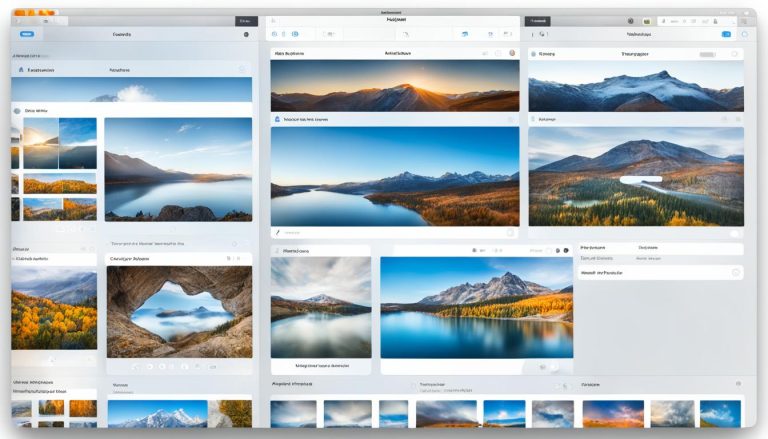
Task: Click the blue lock icon above the center lake photo
Action: (277, 119)
